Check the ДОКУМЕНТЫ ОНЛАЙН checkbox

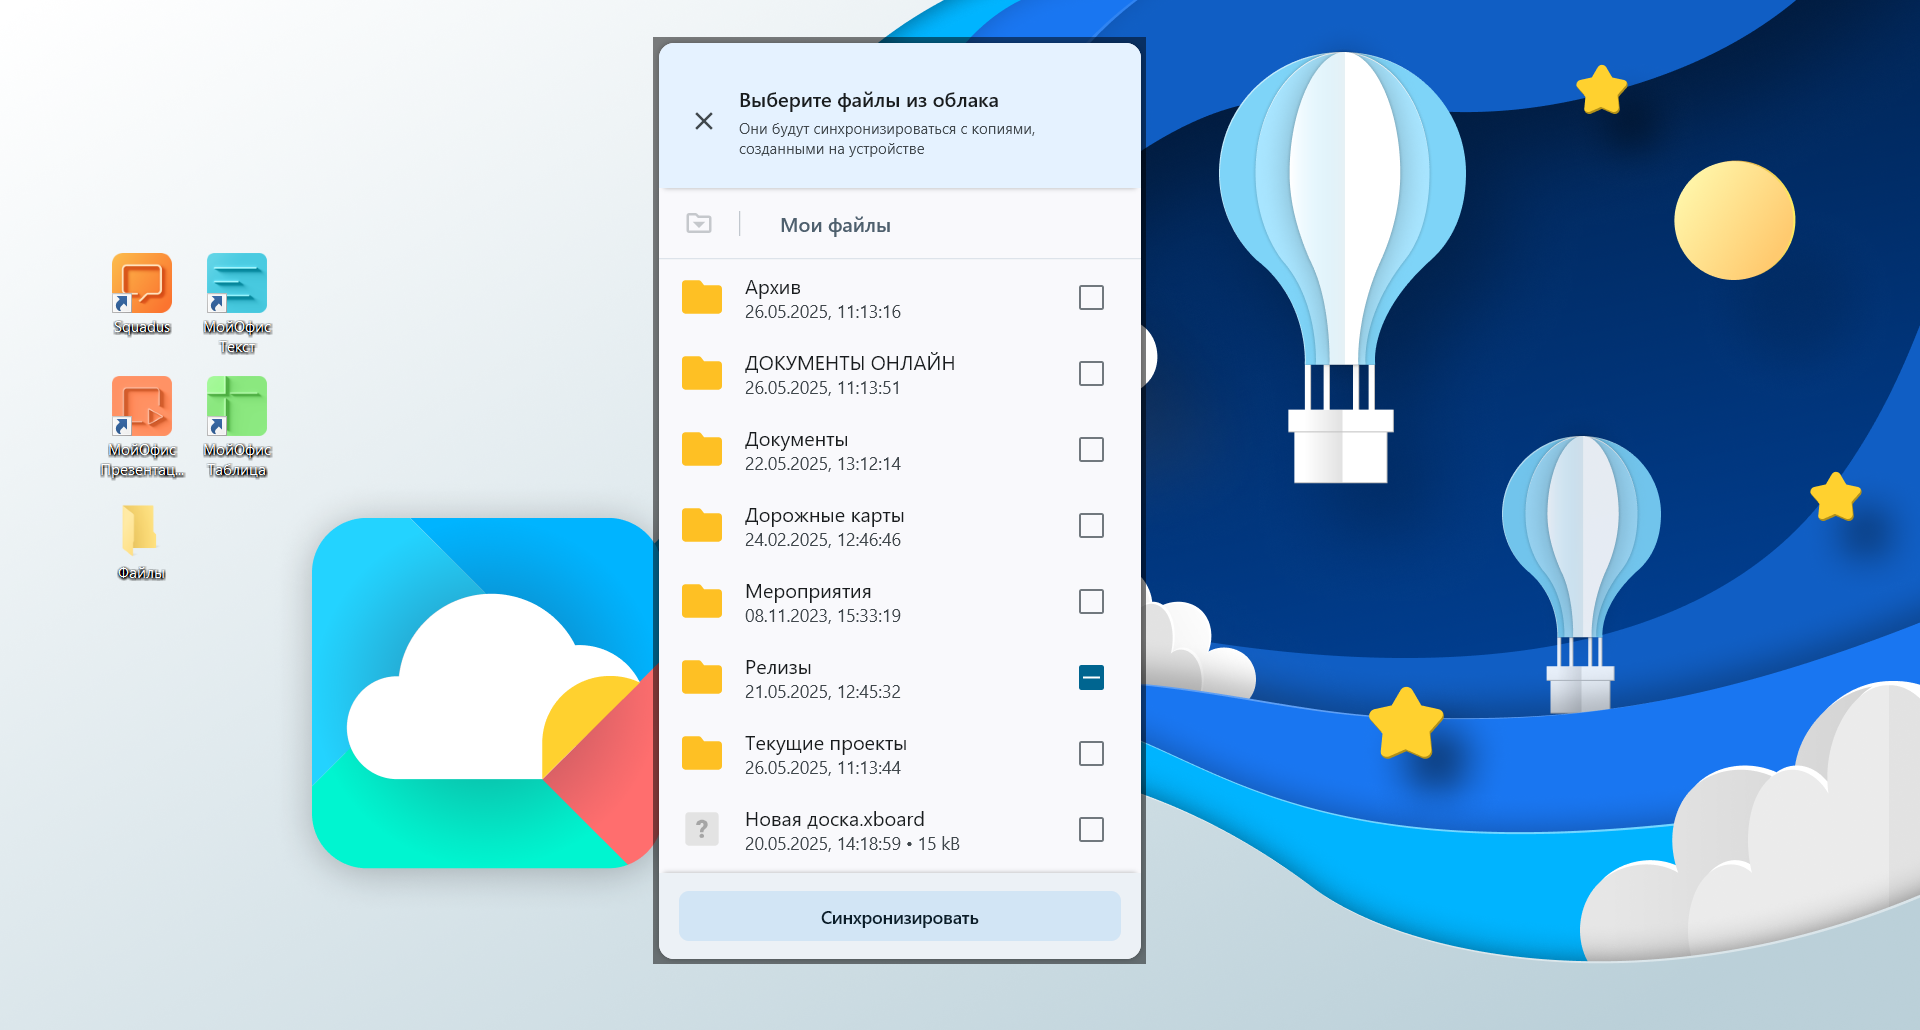1091,374
